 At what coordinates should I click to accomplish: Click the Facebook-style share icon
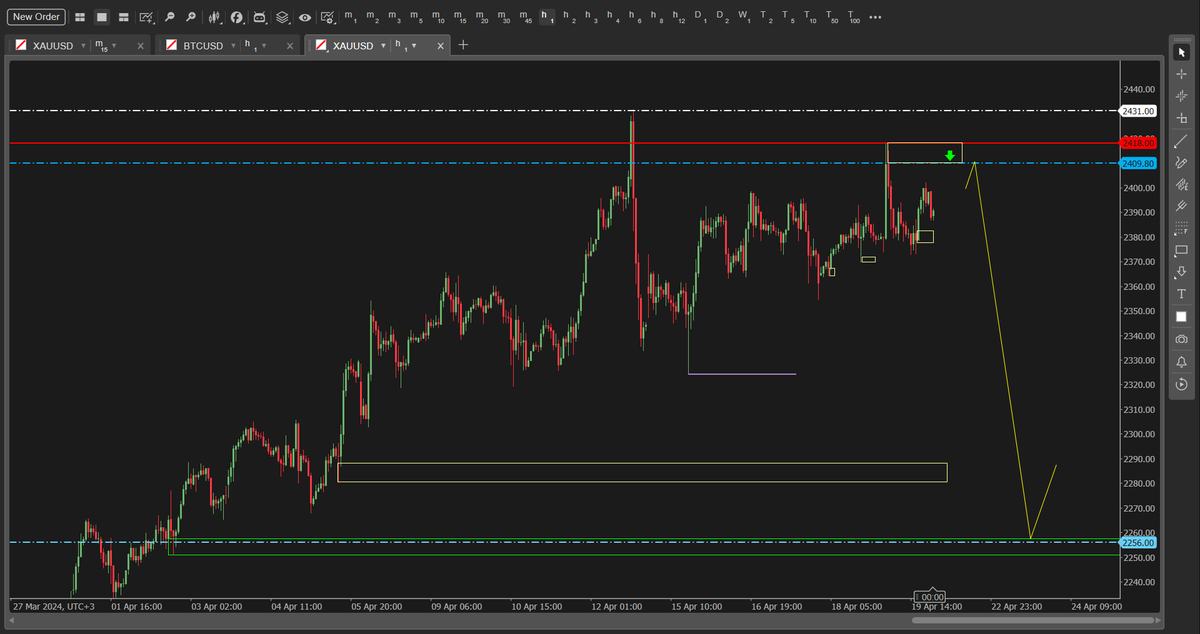(237, 17)
